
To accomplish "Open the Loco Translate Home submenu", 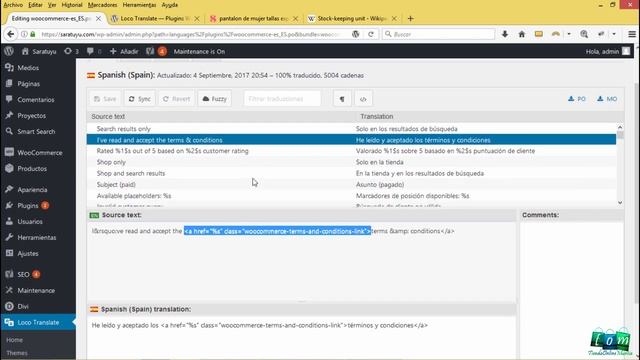I will 15,340.
